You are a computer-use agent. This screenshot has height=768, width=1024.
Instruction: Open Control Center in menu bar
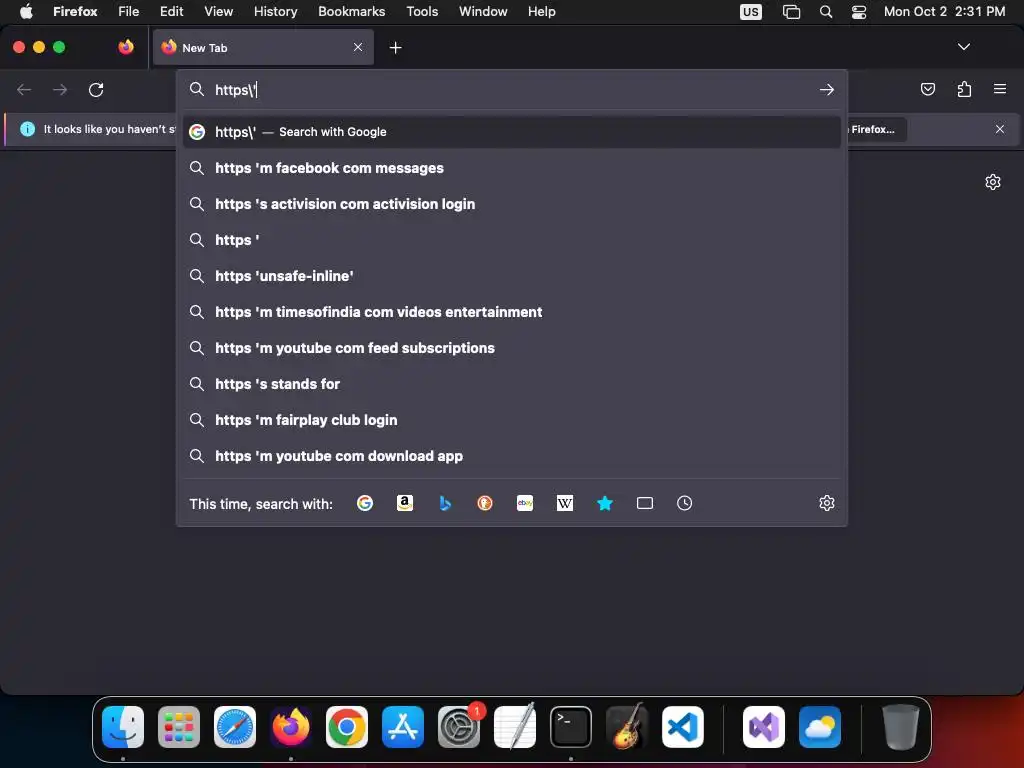[859, 12]
